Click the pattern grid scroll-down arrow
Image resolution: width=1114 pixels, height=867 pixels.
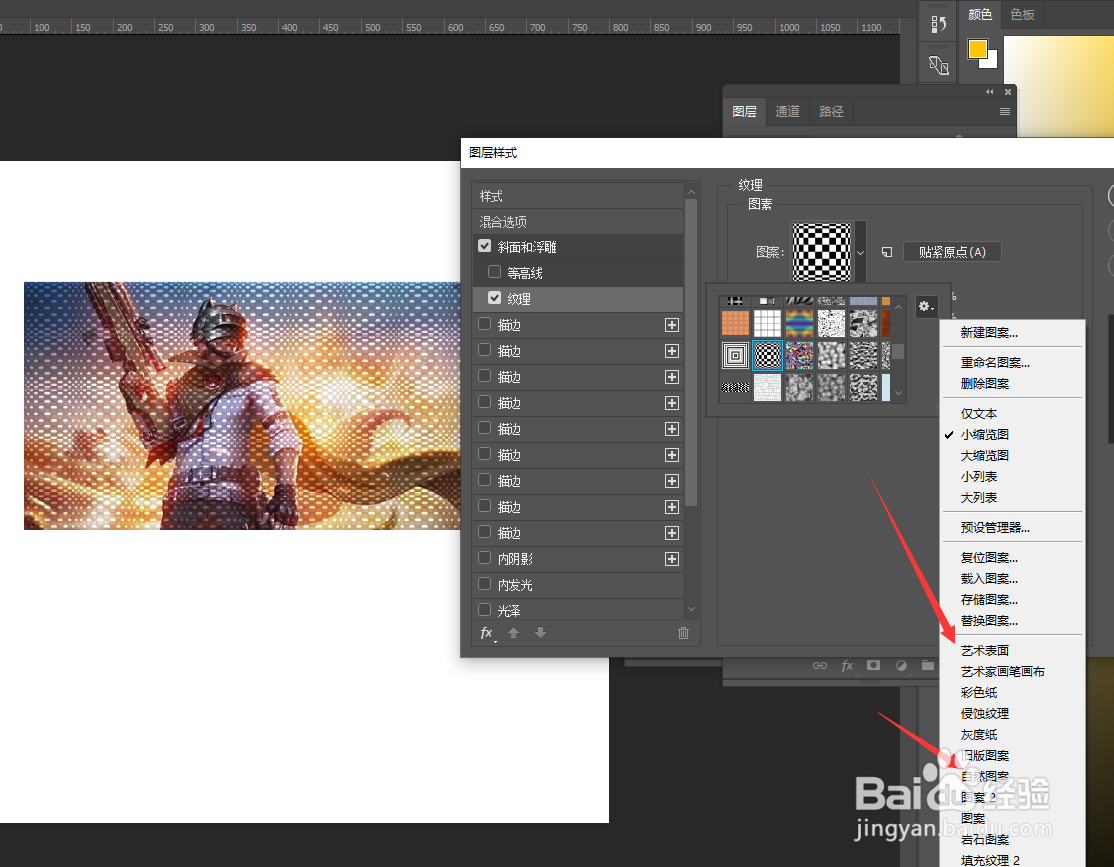point(899,393)
